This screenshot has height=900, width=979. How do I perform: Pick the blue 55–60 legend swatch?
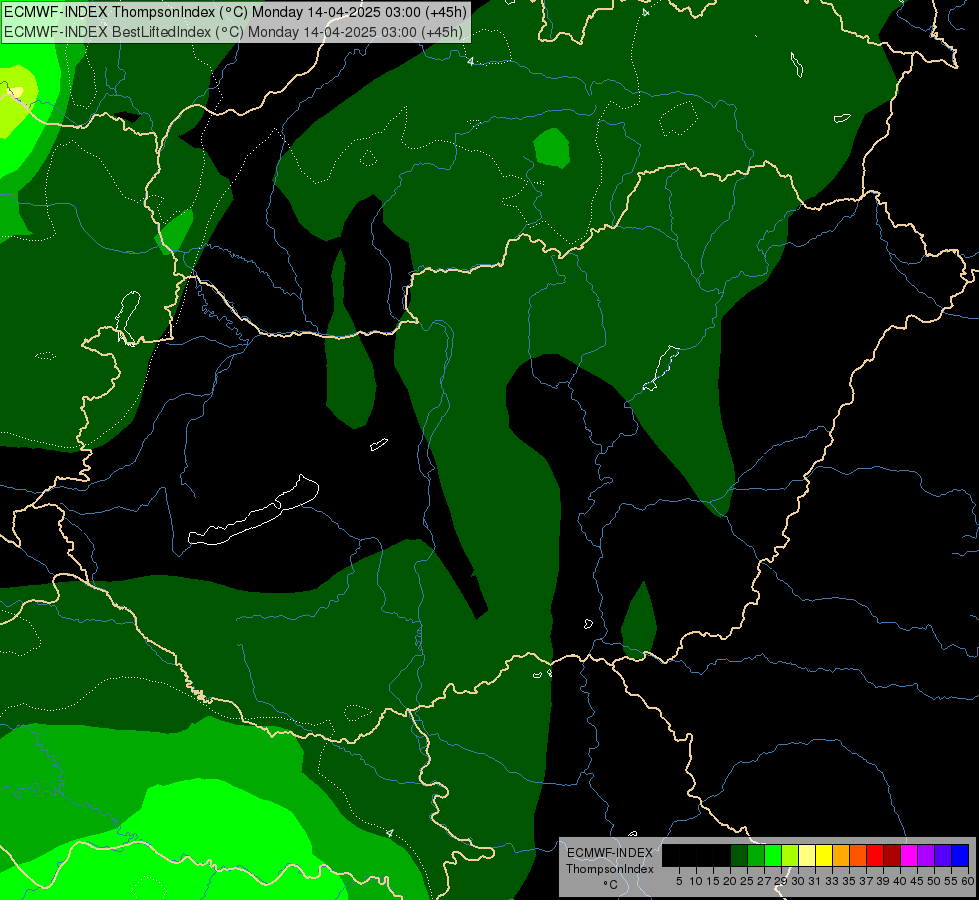pyautogui.click(x=960, y=855)
